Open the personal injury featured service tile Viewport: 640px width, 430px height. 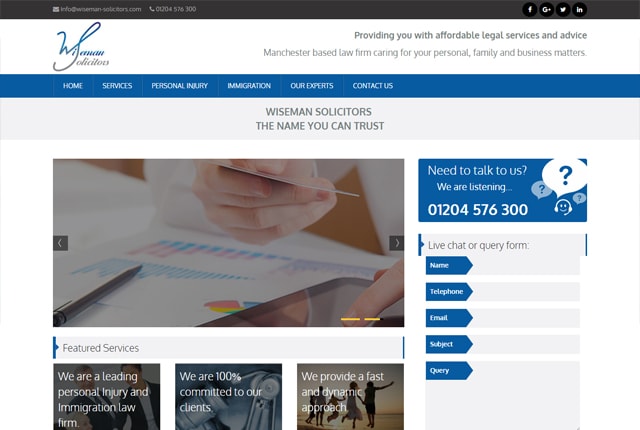(106, 396)
